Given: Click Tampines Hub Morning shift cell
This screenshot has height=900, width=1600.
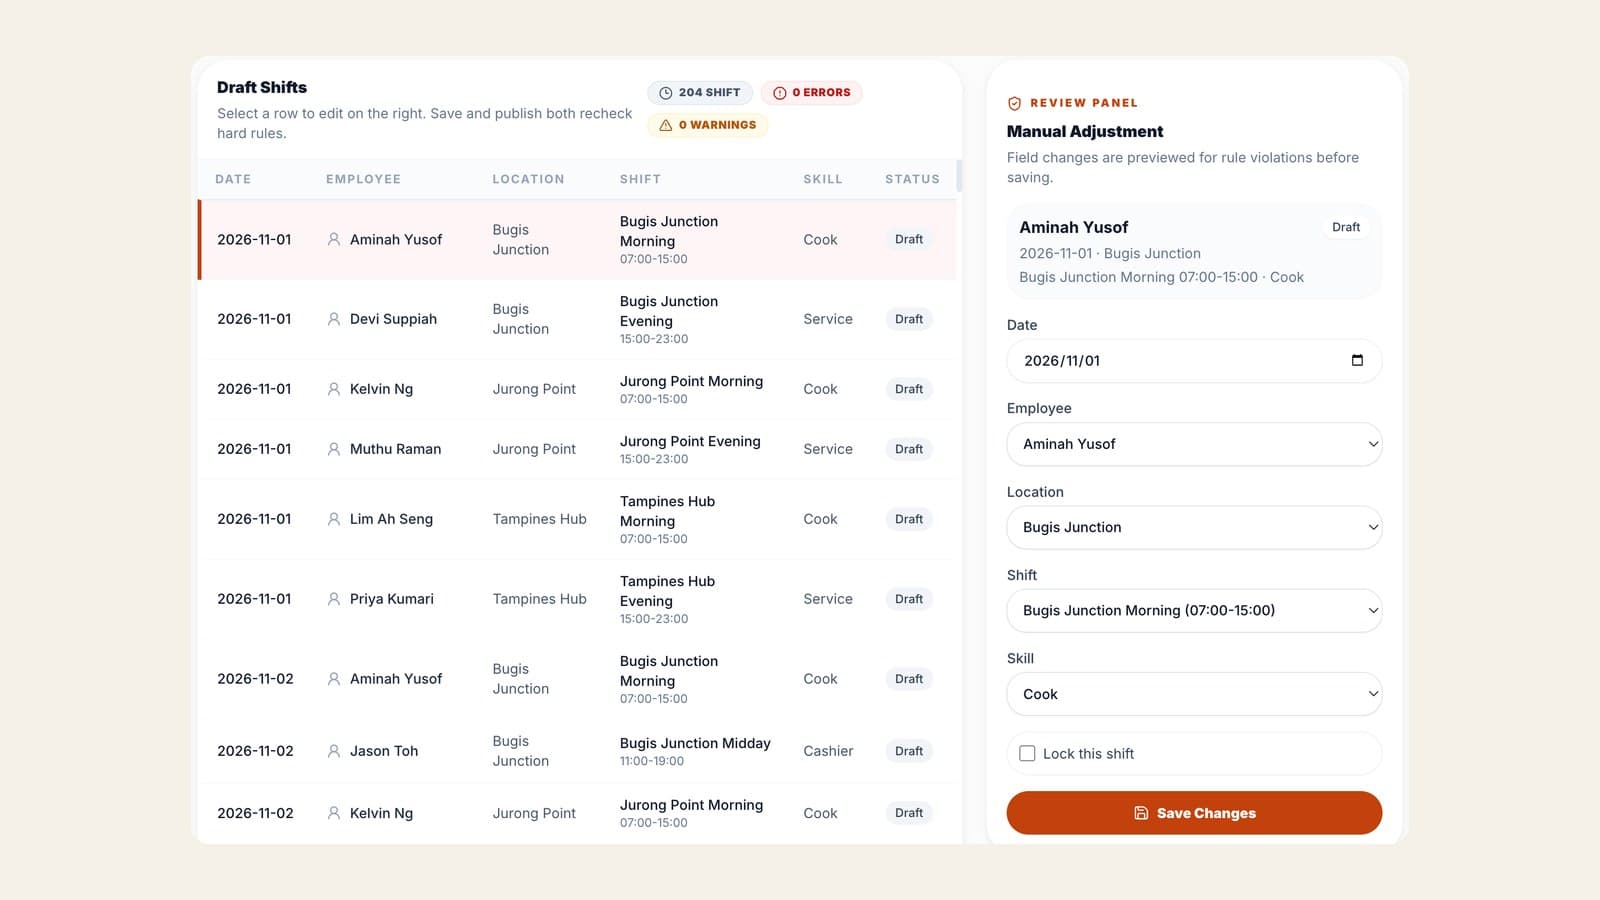Looking at the screenshot, I should [x=667, y=519].
